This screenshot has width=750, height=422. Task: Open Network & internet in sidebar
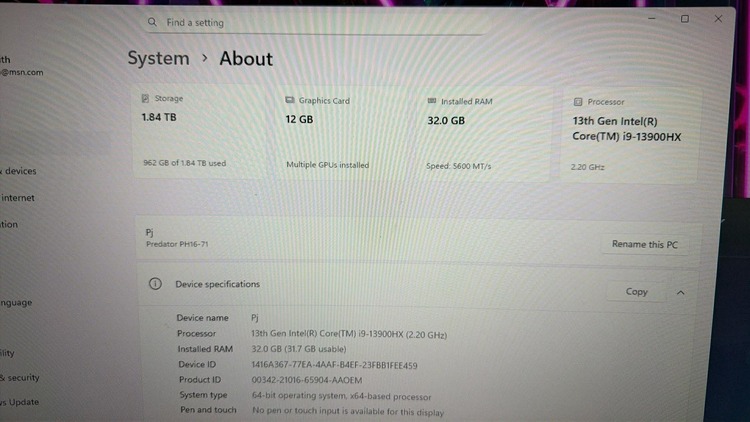[18, 198]
